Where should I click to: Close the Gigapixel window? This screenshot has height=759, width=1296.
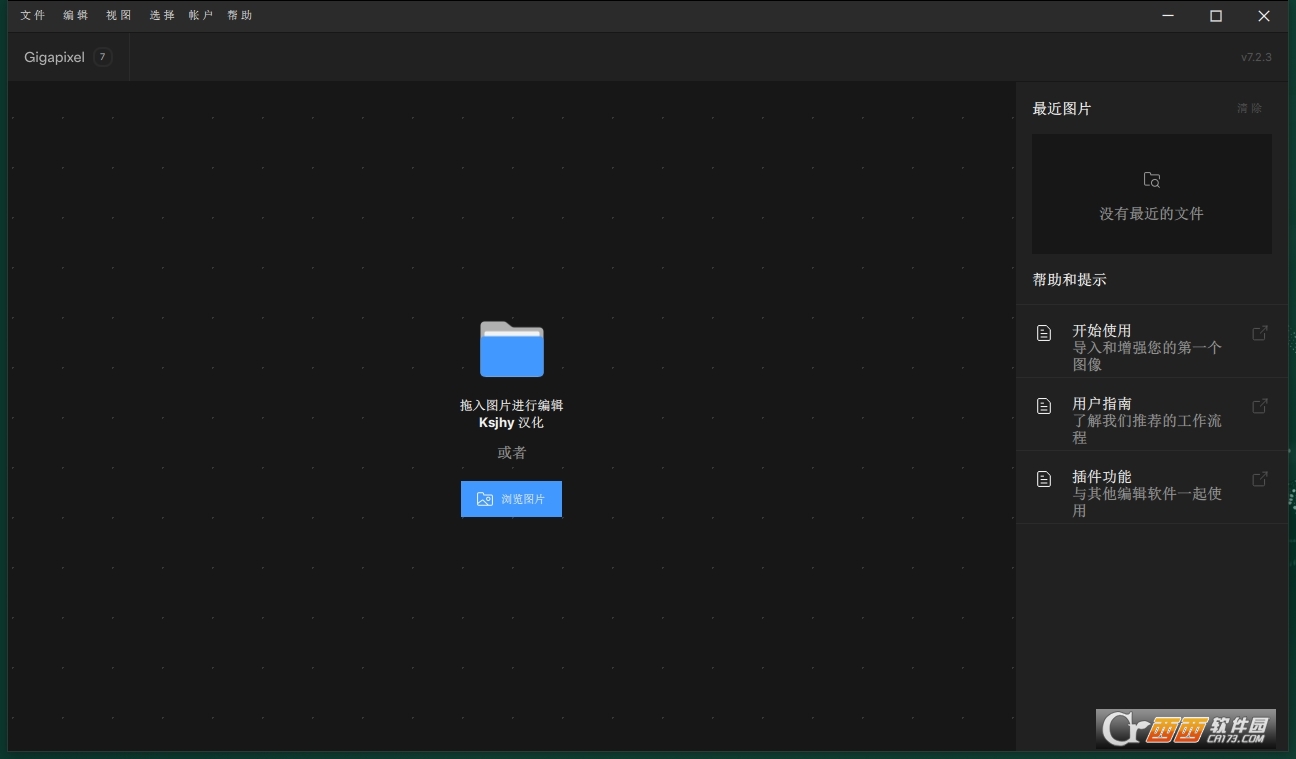coord(1264,16)
